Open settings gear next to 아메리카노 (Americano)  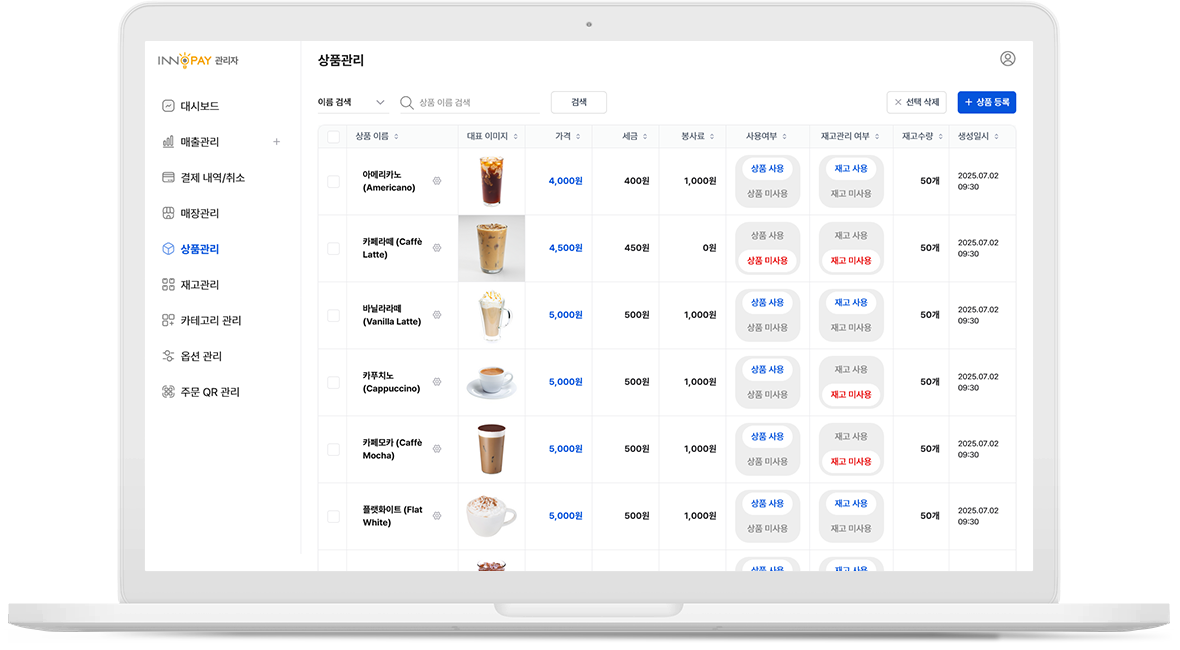coord(437,182)
